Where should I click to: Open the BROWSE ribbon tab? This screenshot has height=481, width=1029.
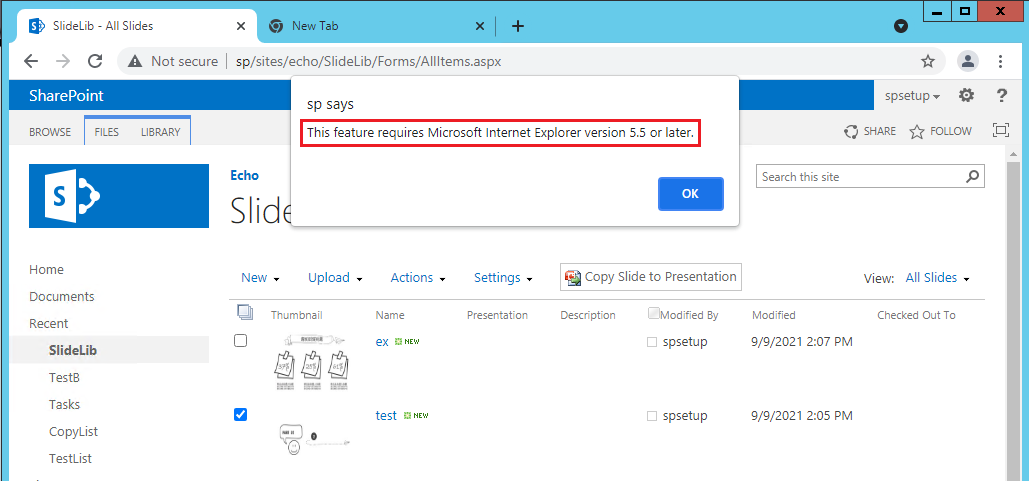tap(50, 132)
